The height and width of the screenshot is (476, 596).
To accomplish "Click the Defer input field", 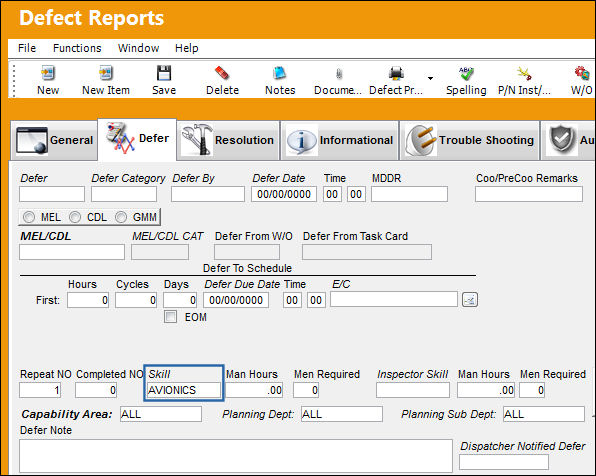I will [x=52, y=194].
